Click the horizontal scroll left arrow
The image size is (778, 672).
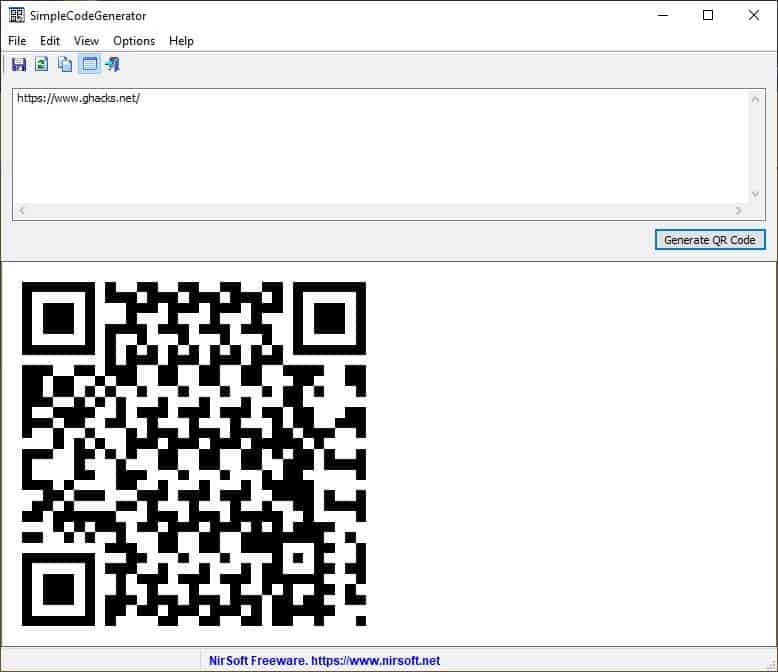click(21, 210)
